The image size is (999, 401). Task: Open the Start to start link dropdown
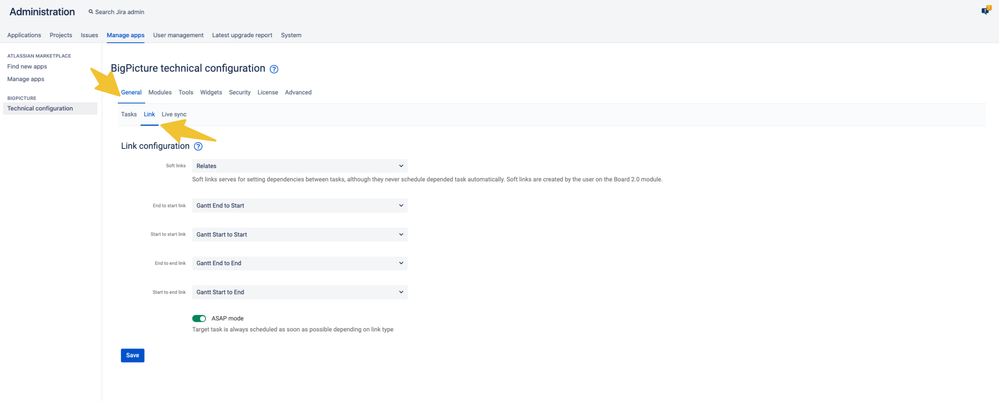click(299, 235)
